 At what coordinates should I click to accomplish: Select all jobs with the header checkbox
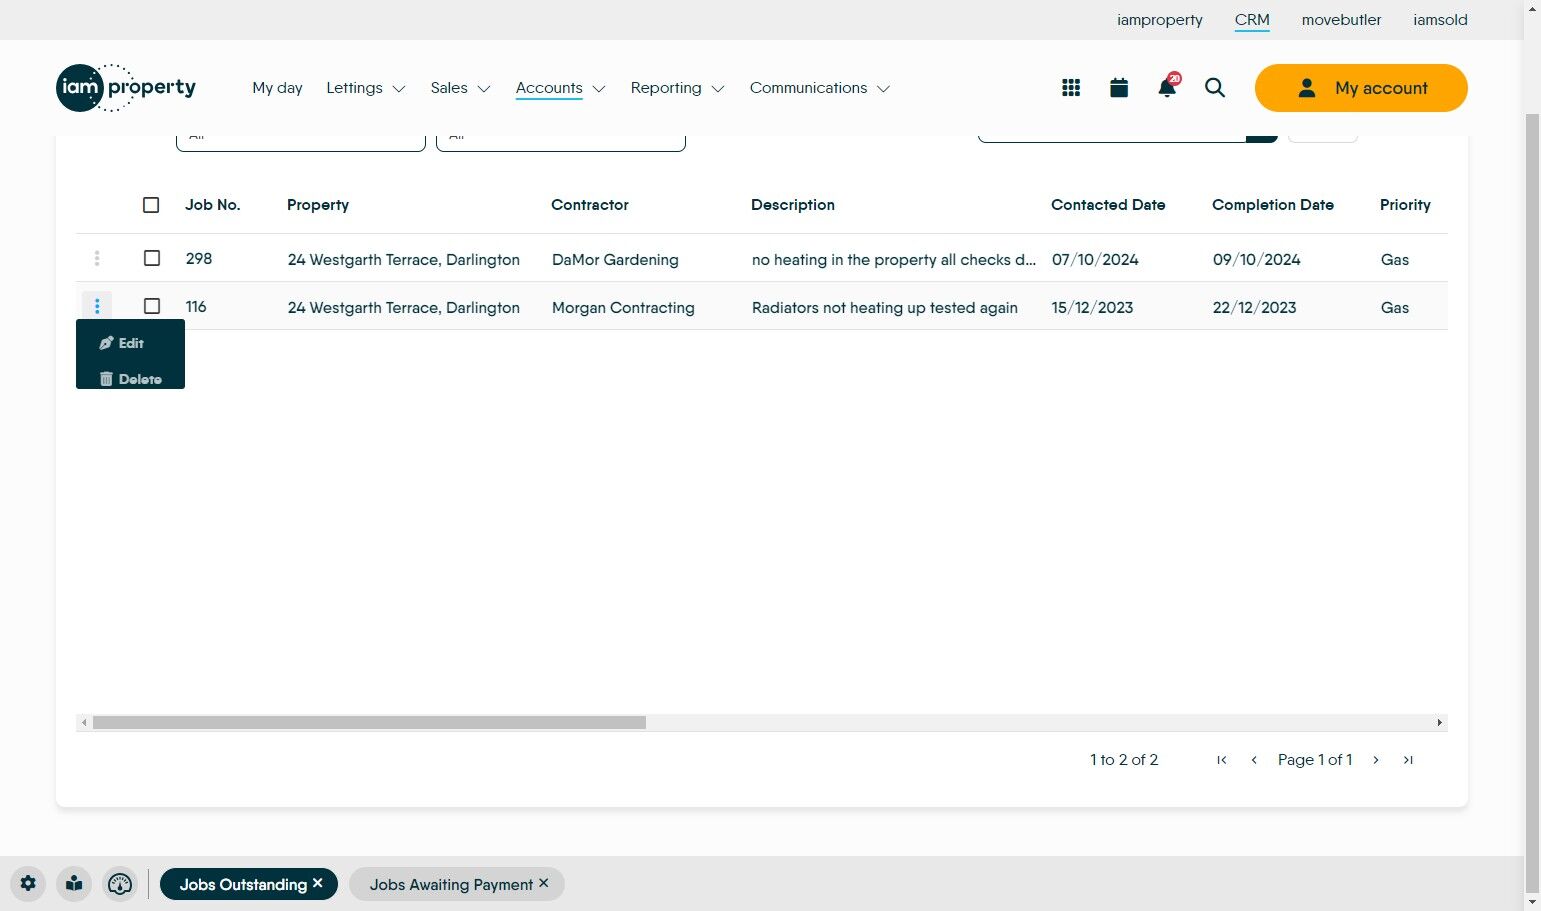[151, 205]
